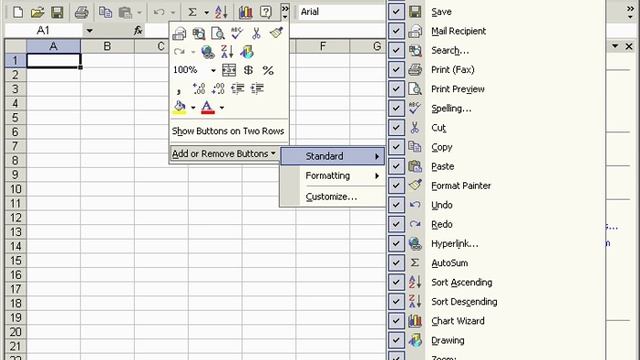Open the Name Box dropdown arrow
This screenshot has height=360, width=640.
tap(89, 31)
